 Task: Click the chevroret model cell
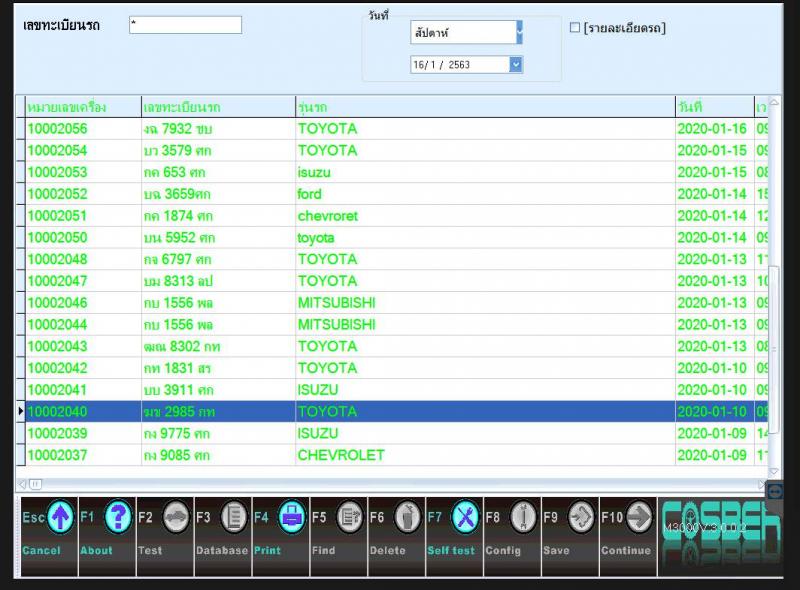point(485,216)
